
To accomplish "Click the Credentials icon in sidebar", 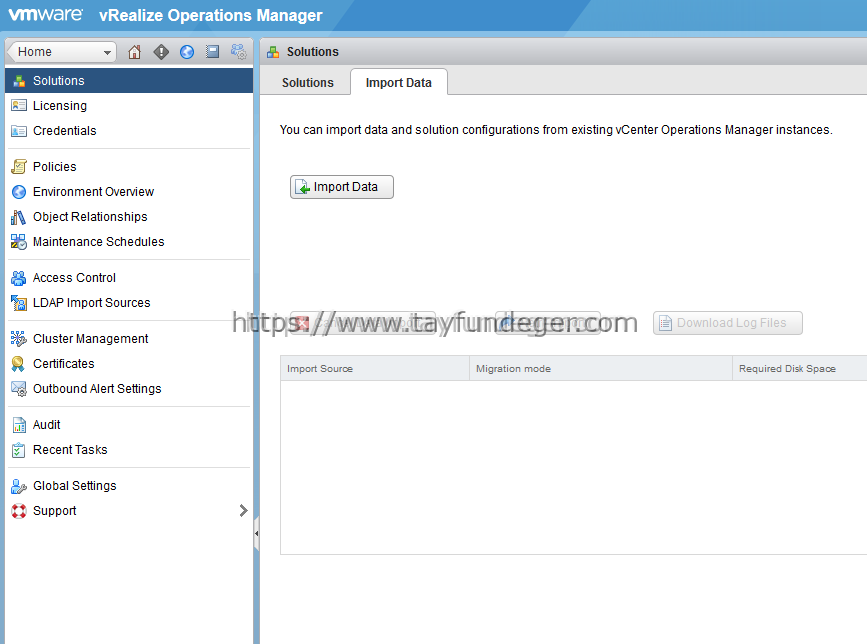I will click(x=19, y=131).
